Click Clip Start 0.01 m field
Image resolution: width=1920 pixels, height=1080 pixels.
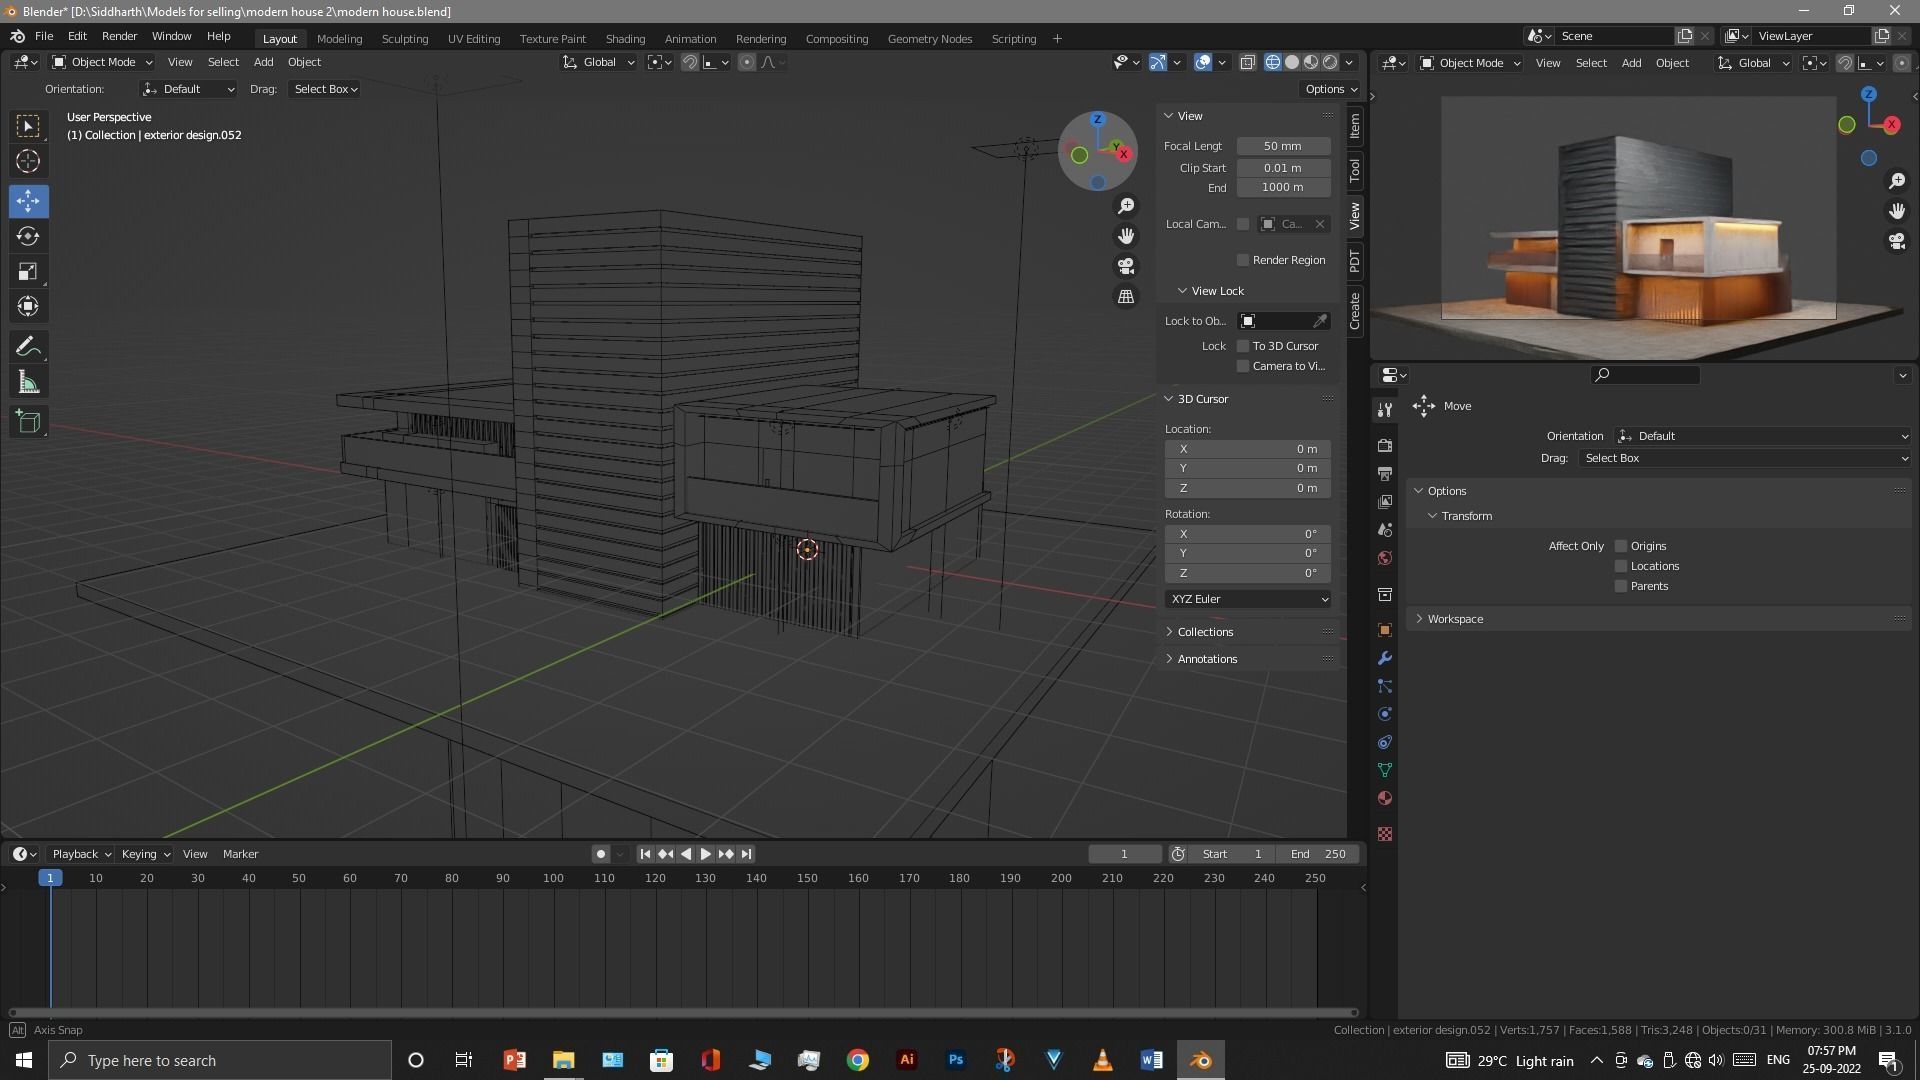[x=1283, y=168]
